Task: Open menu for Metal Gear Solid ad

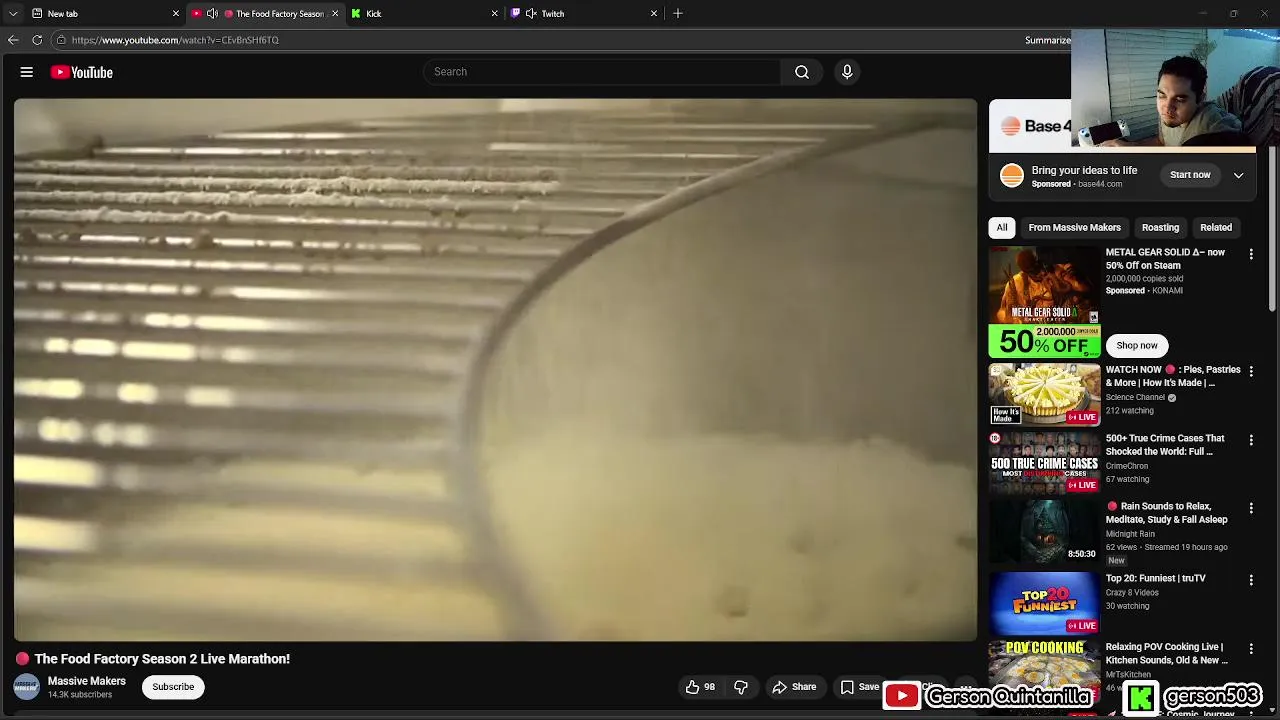Action: (1251, 254)
